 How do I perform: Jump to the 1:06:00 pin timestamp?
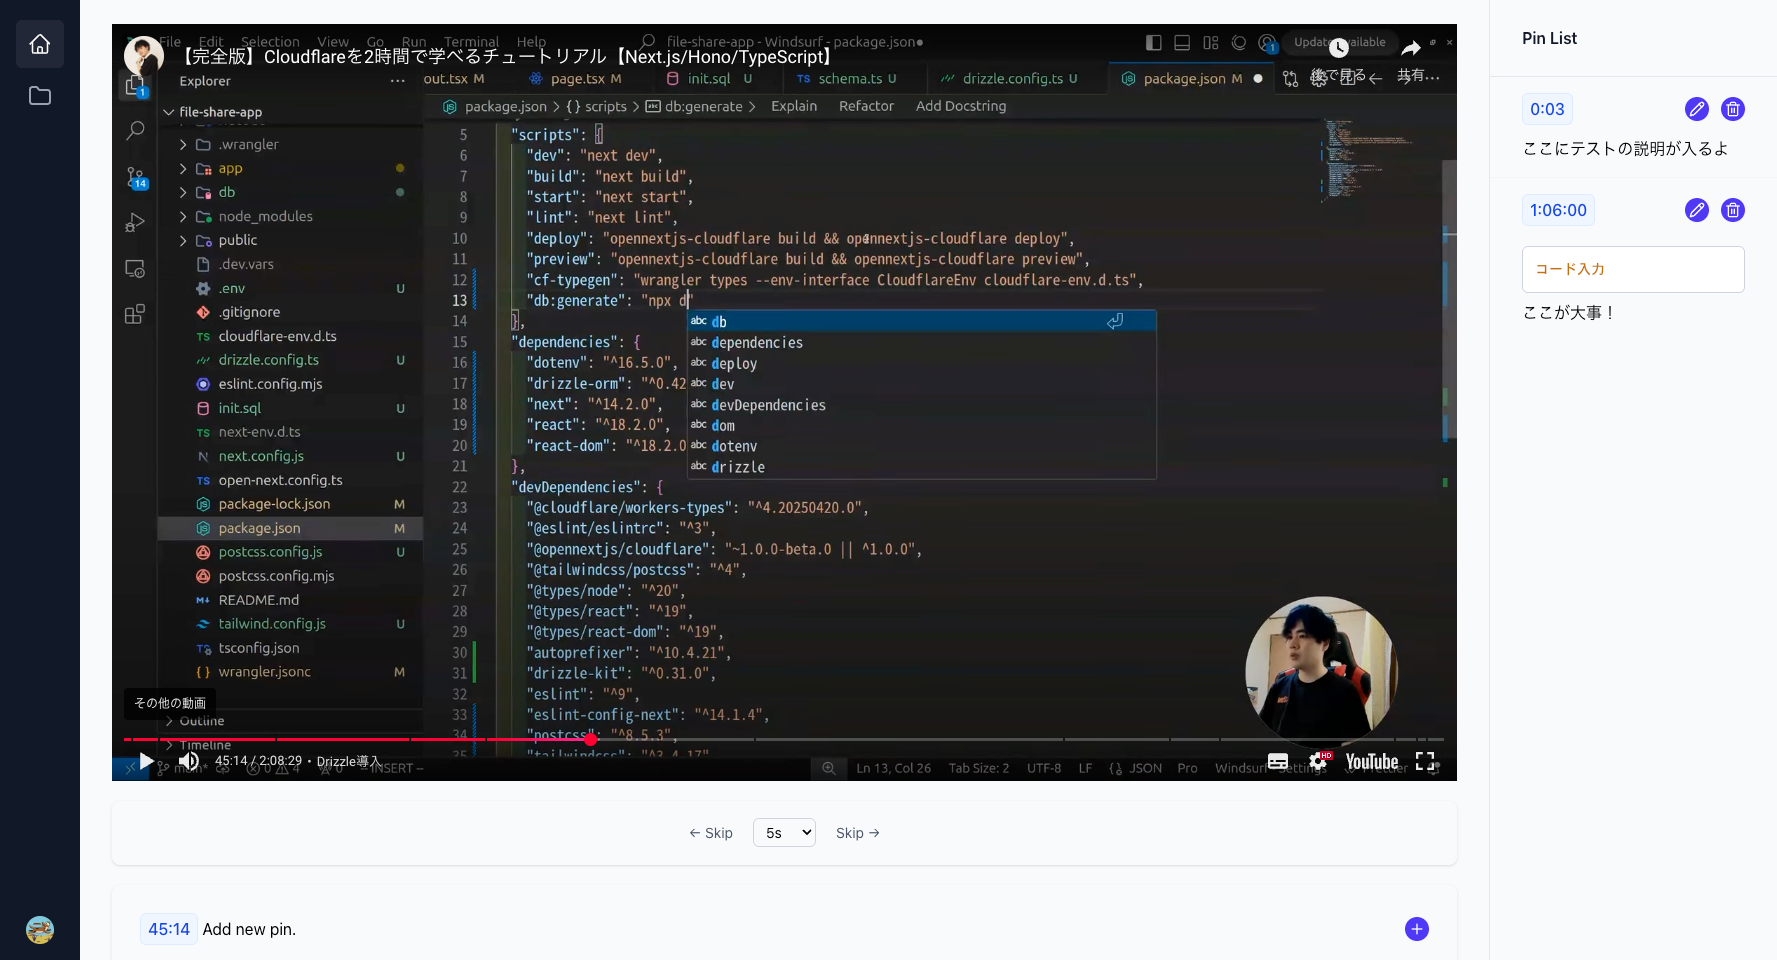pos(1558,210)
